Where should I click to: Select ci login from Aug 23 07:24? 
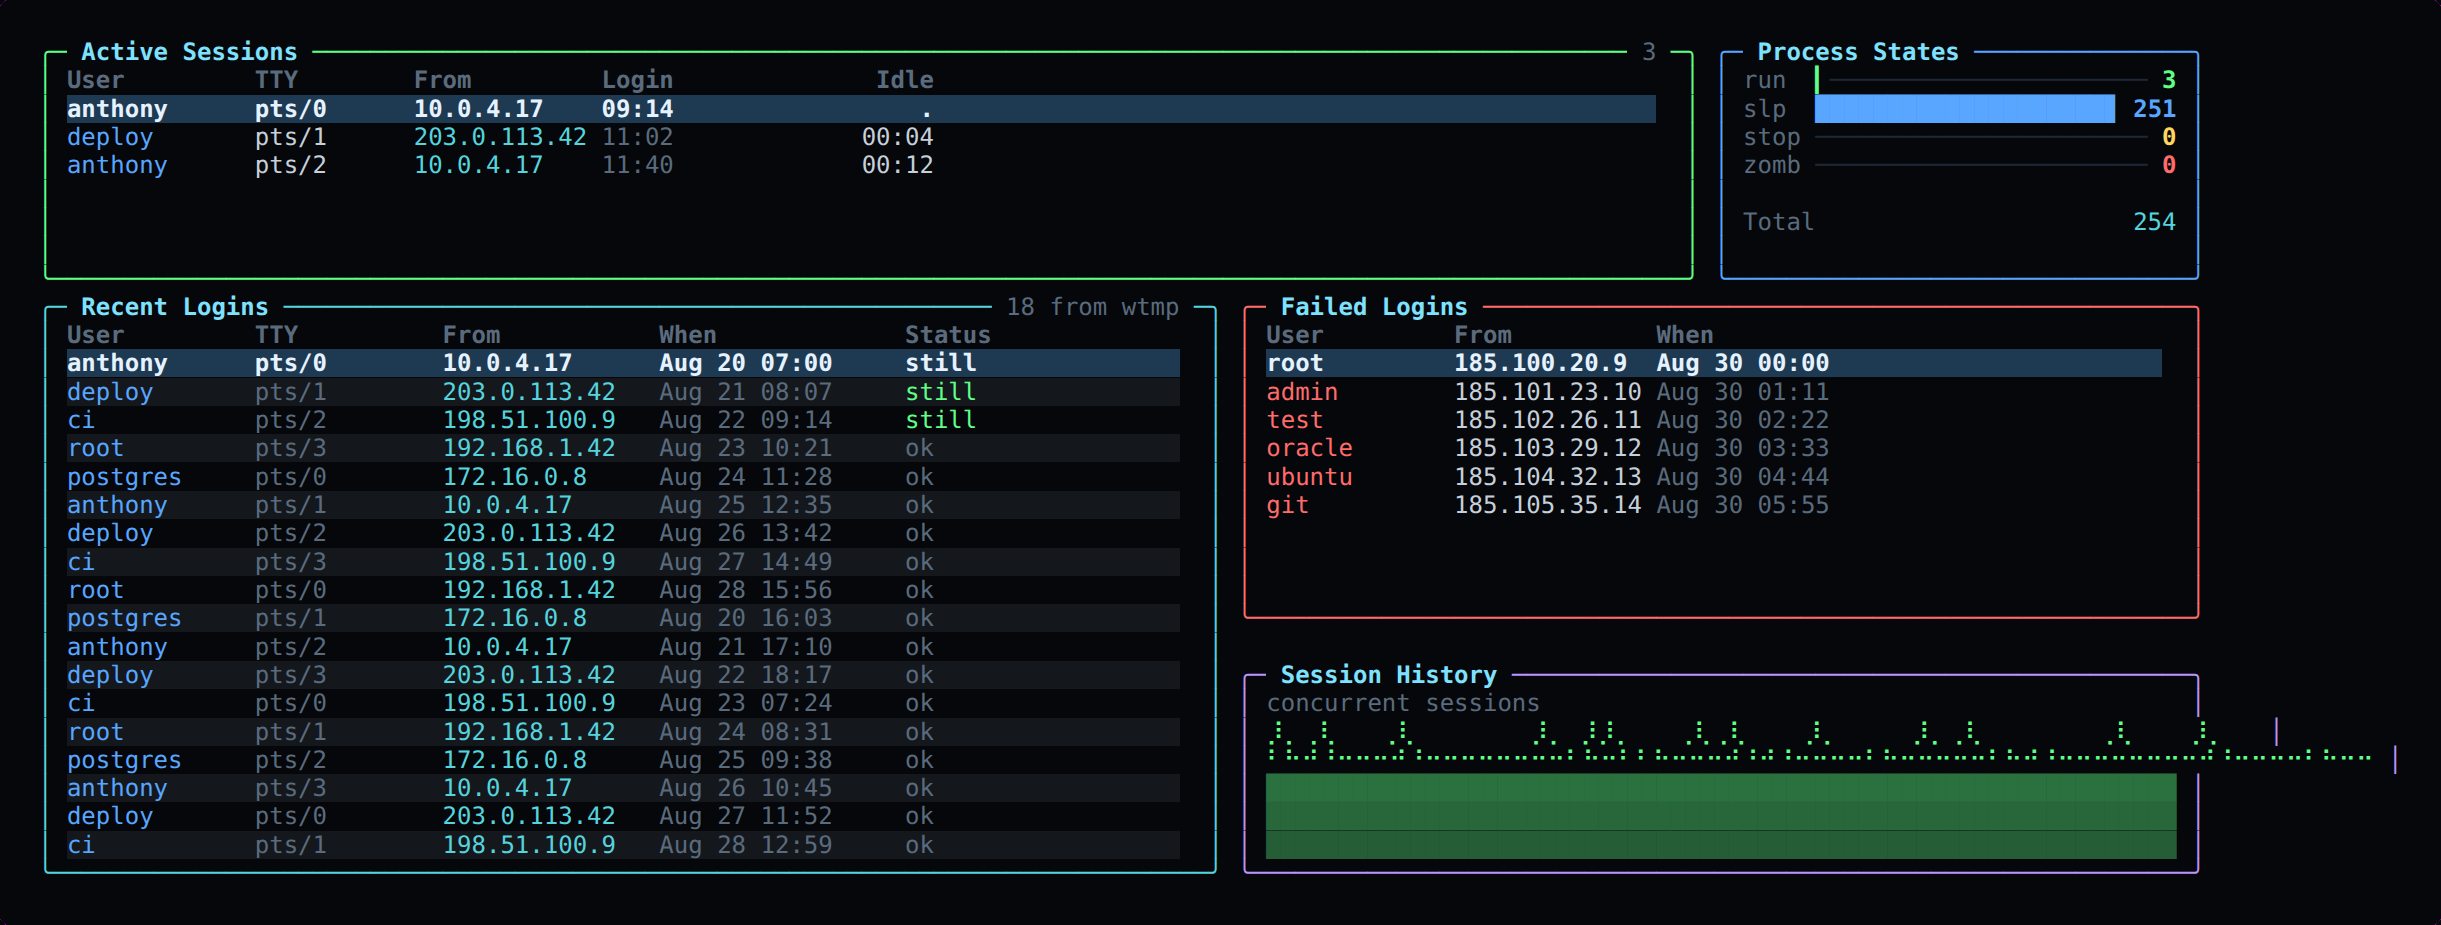pyautogui.click(x=623, y=703)
